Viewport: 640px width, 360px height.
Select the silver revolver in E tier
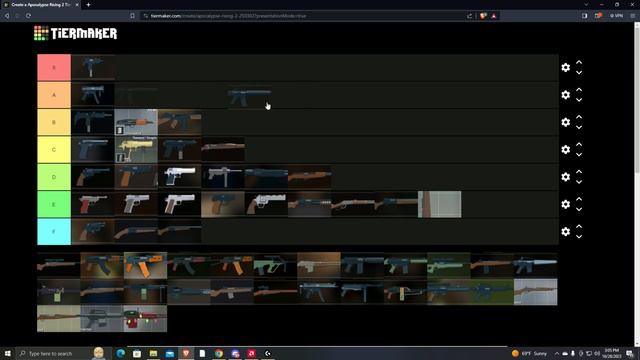click(266, 204)
